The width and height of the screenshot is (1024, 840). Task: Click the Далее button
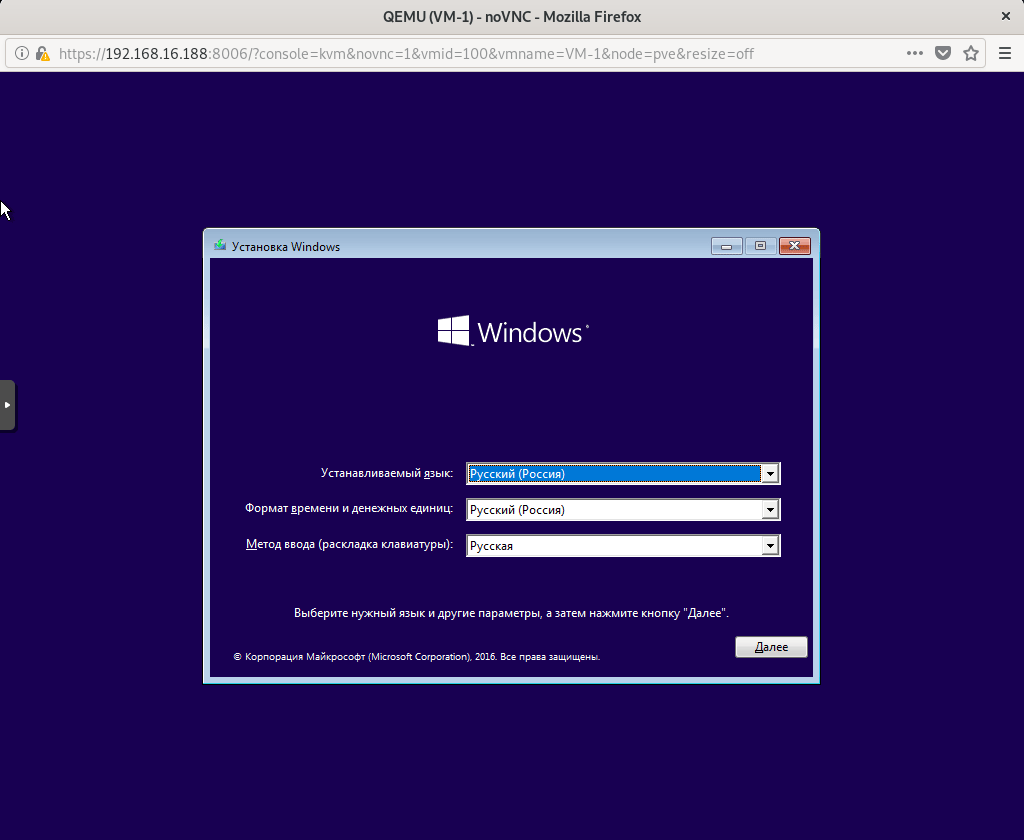click(x=771, y=647)
